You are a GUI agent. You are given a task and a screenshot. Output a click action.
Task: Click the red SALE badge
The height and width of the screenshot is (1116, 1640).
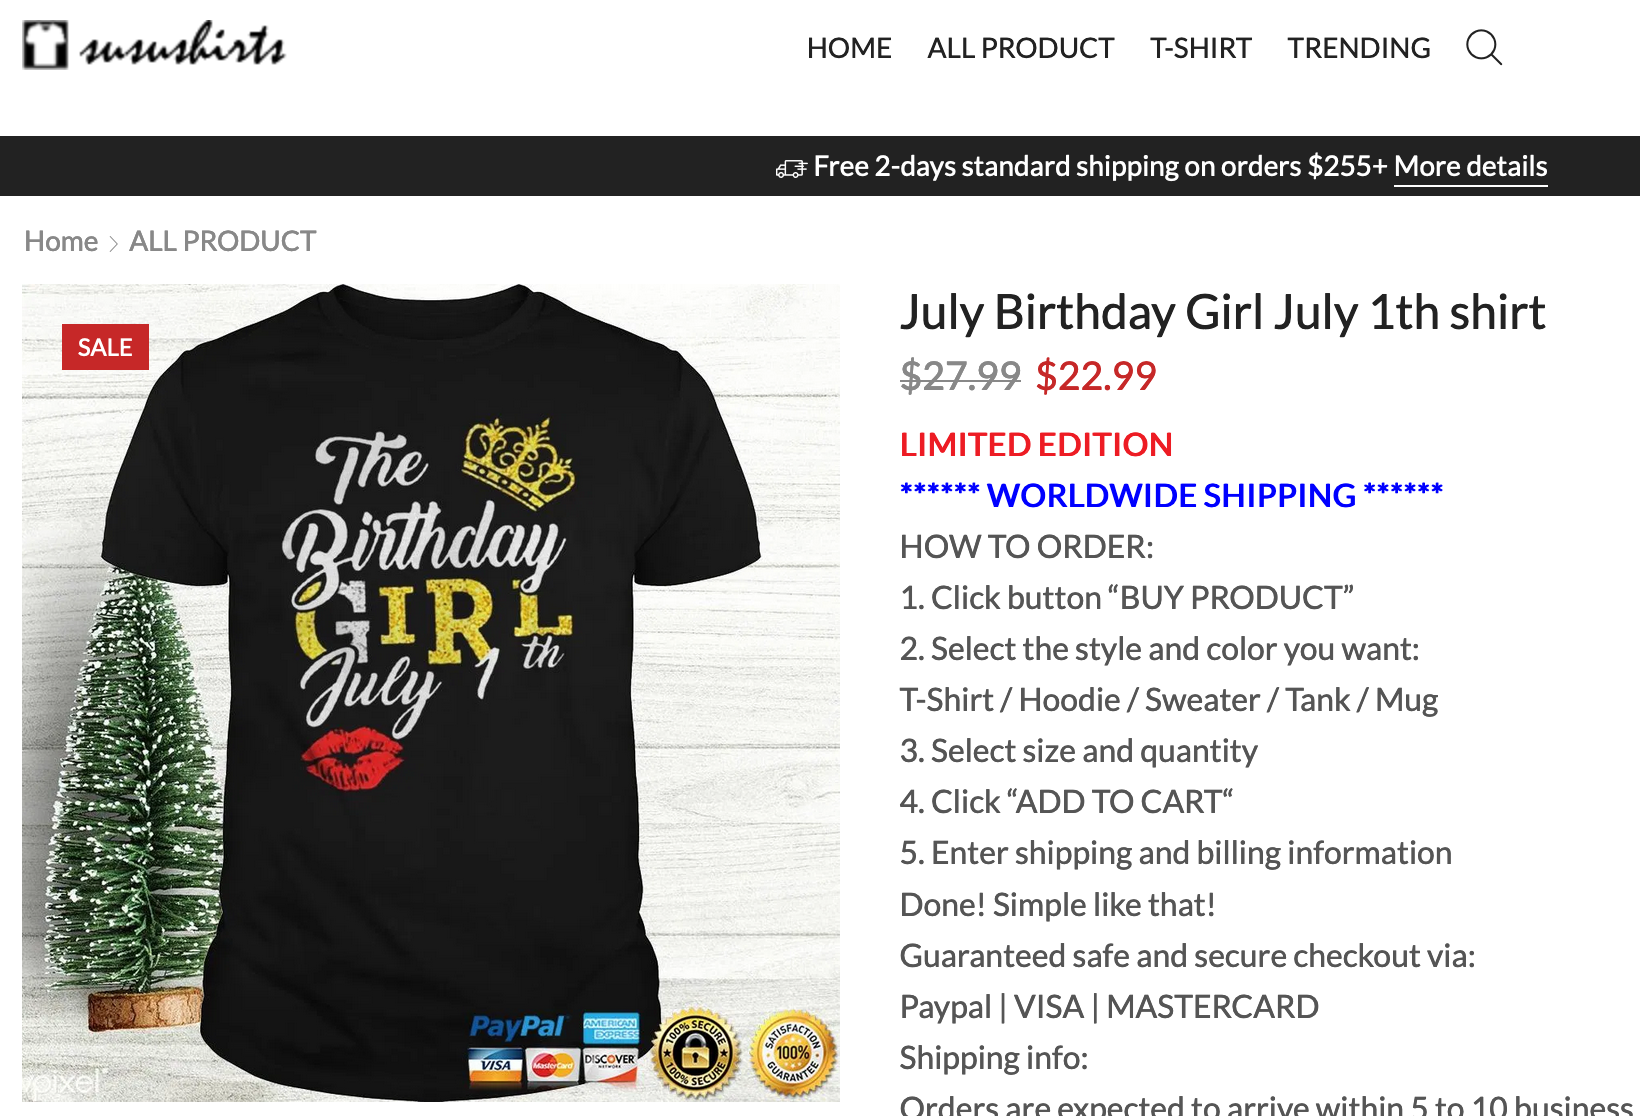(x=105, y=347)
